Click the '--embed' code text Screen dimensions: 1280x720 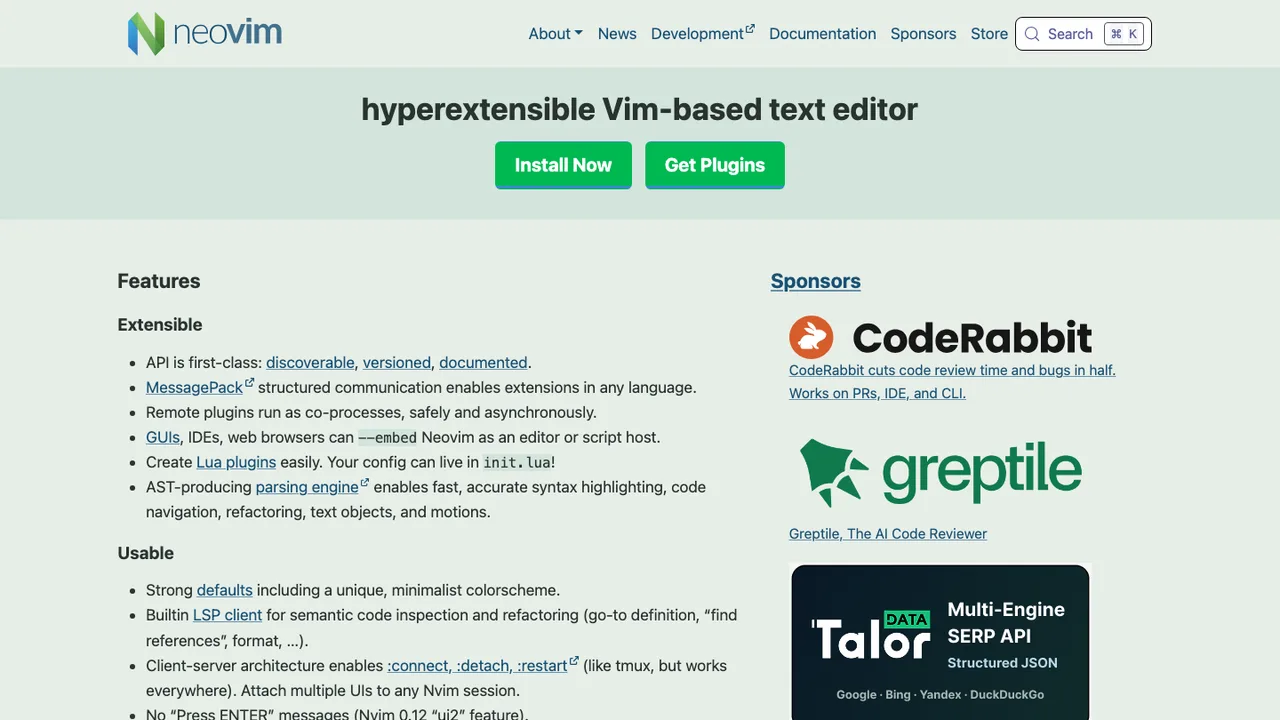(x=388, y=437)
